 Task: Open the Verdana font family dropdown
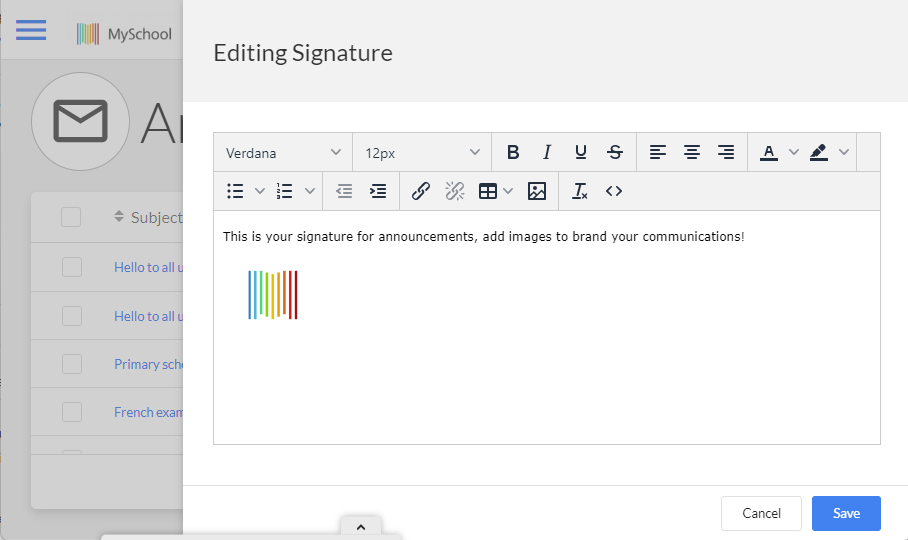tap(283, 153)
